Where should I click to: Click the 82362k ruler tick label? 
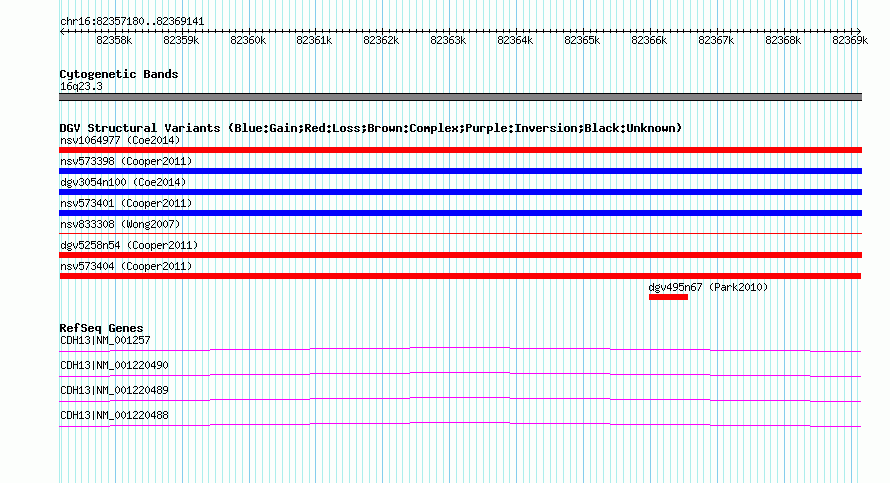coord(381,40)
